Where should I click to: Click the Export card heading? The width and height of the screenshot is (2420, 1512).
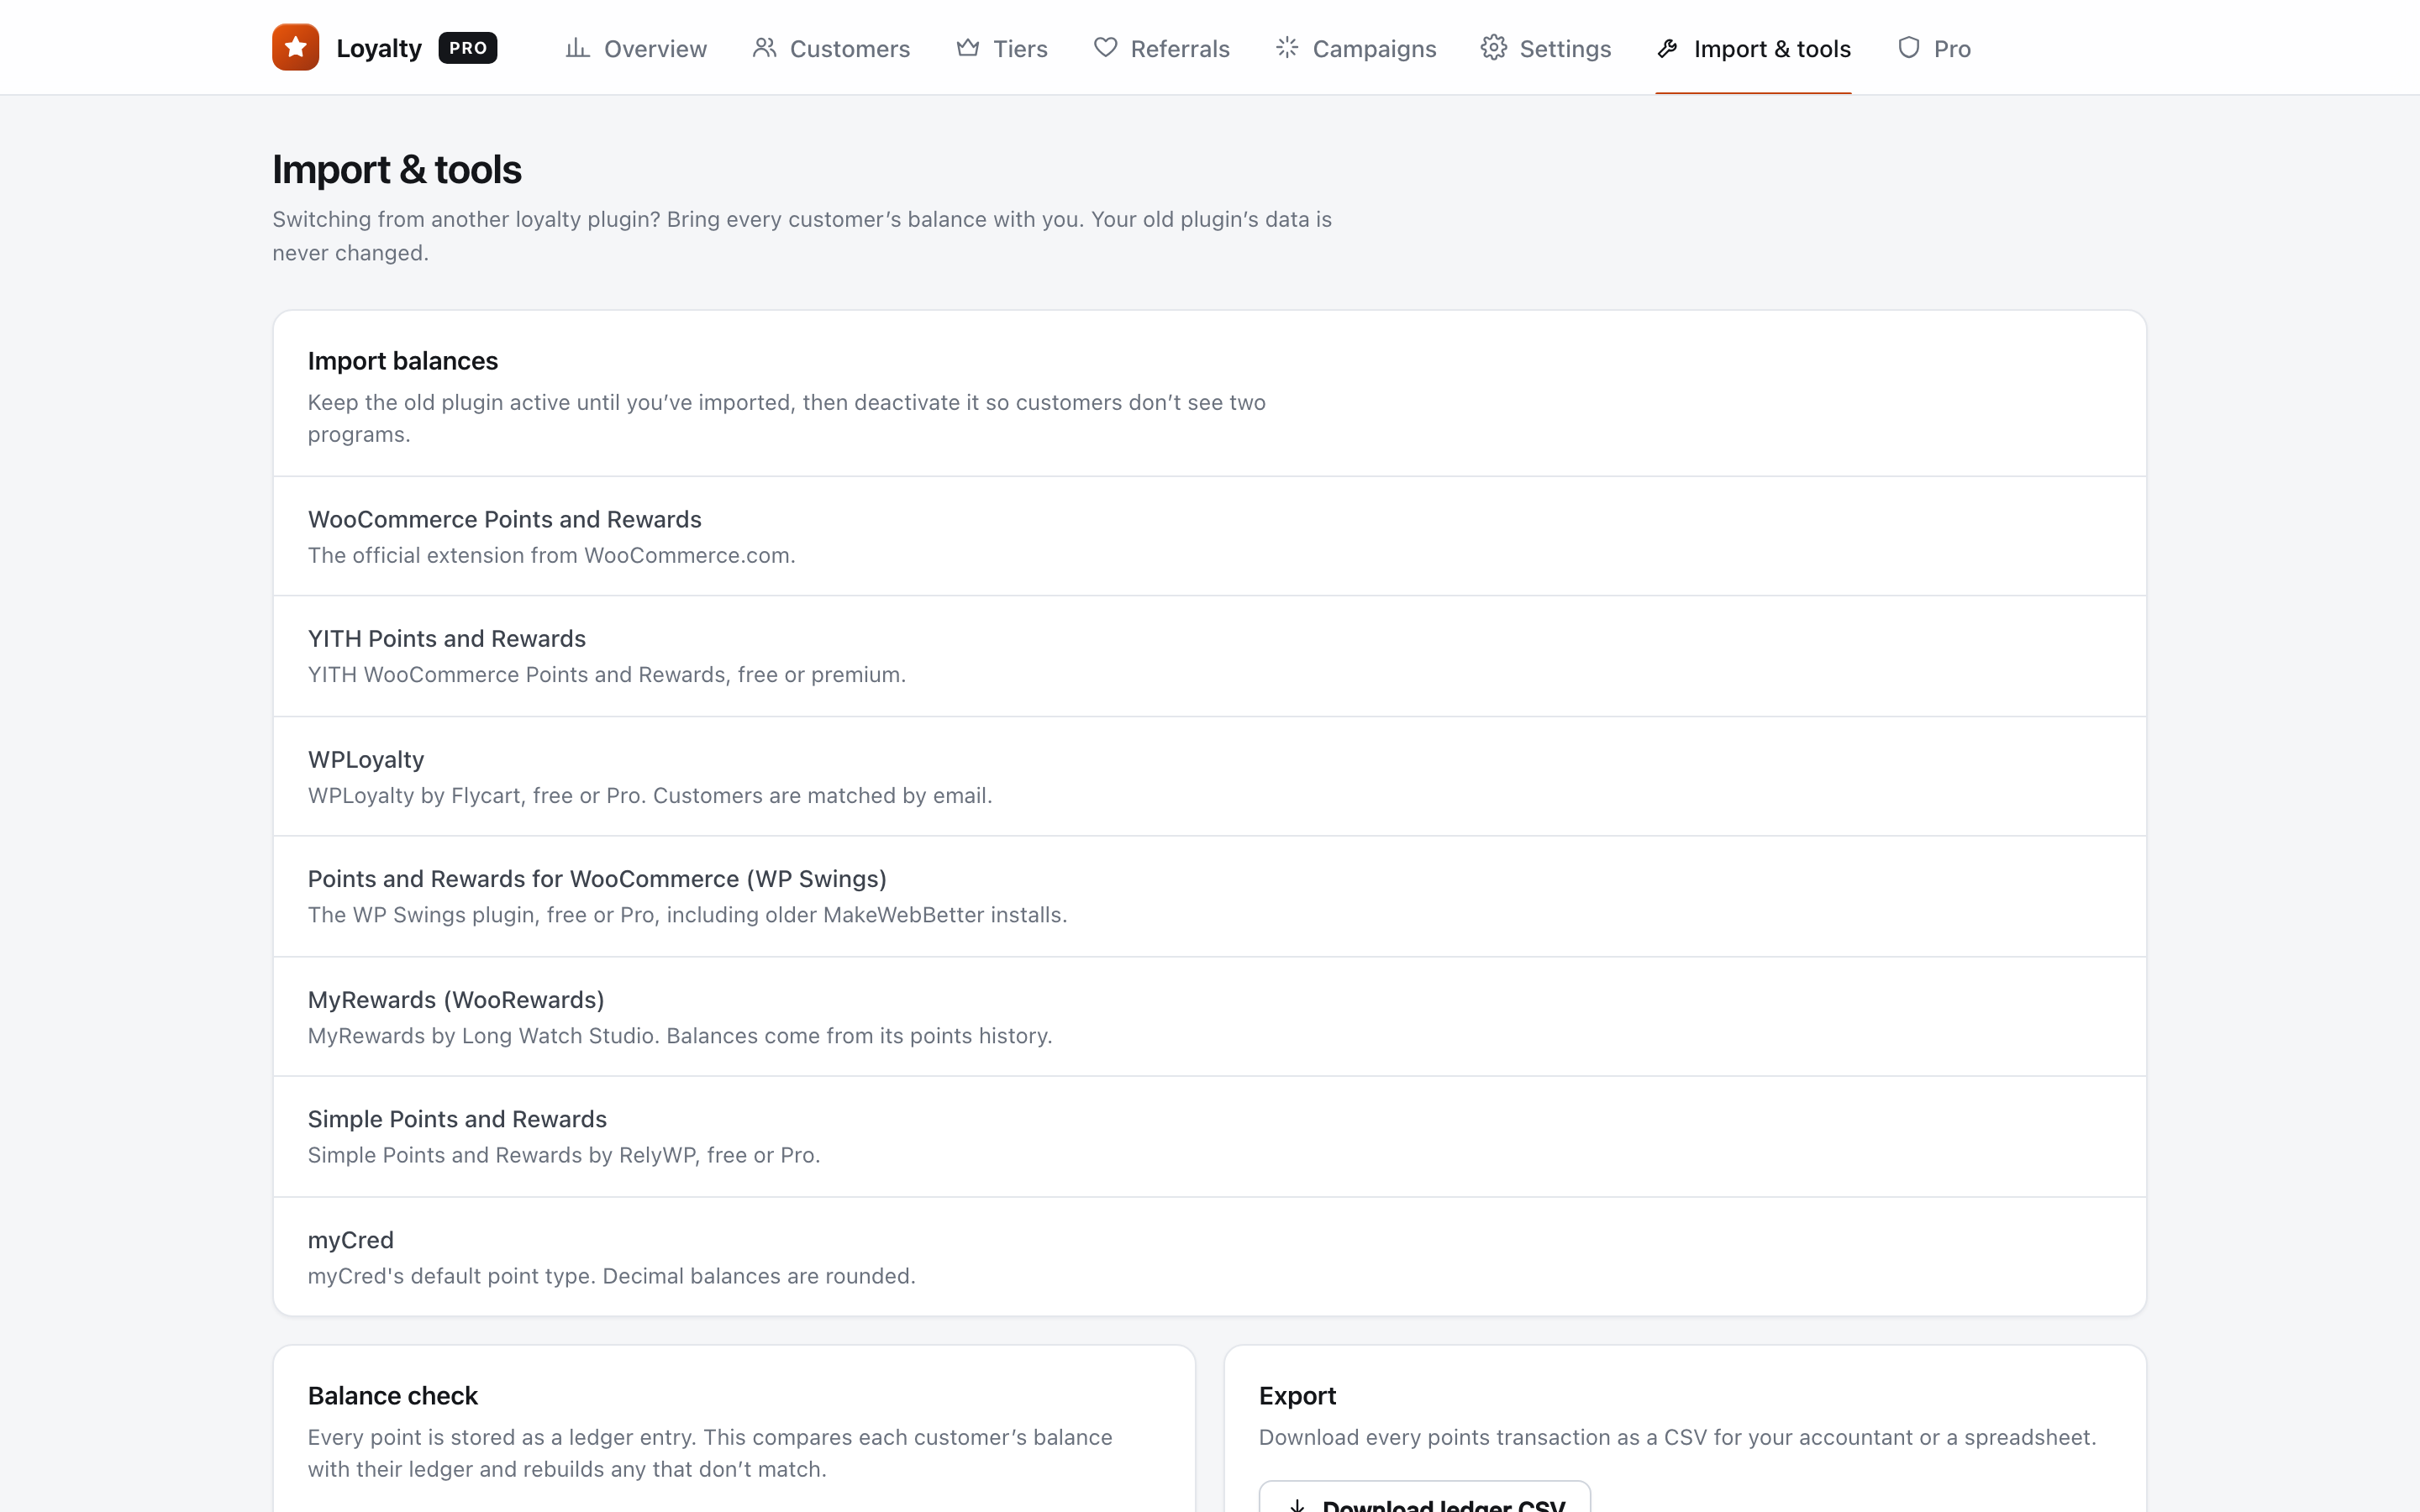[1297, 1395]
